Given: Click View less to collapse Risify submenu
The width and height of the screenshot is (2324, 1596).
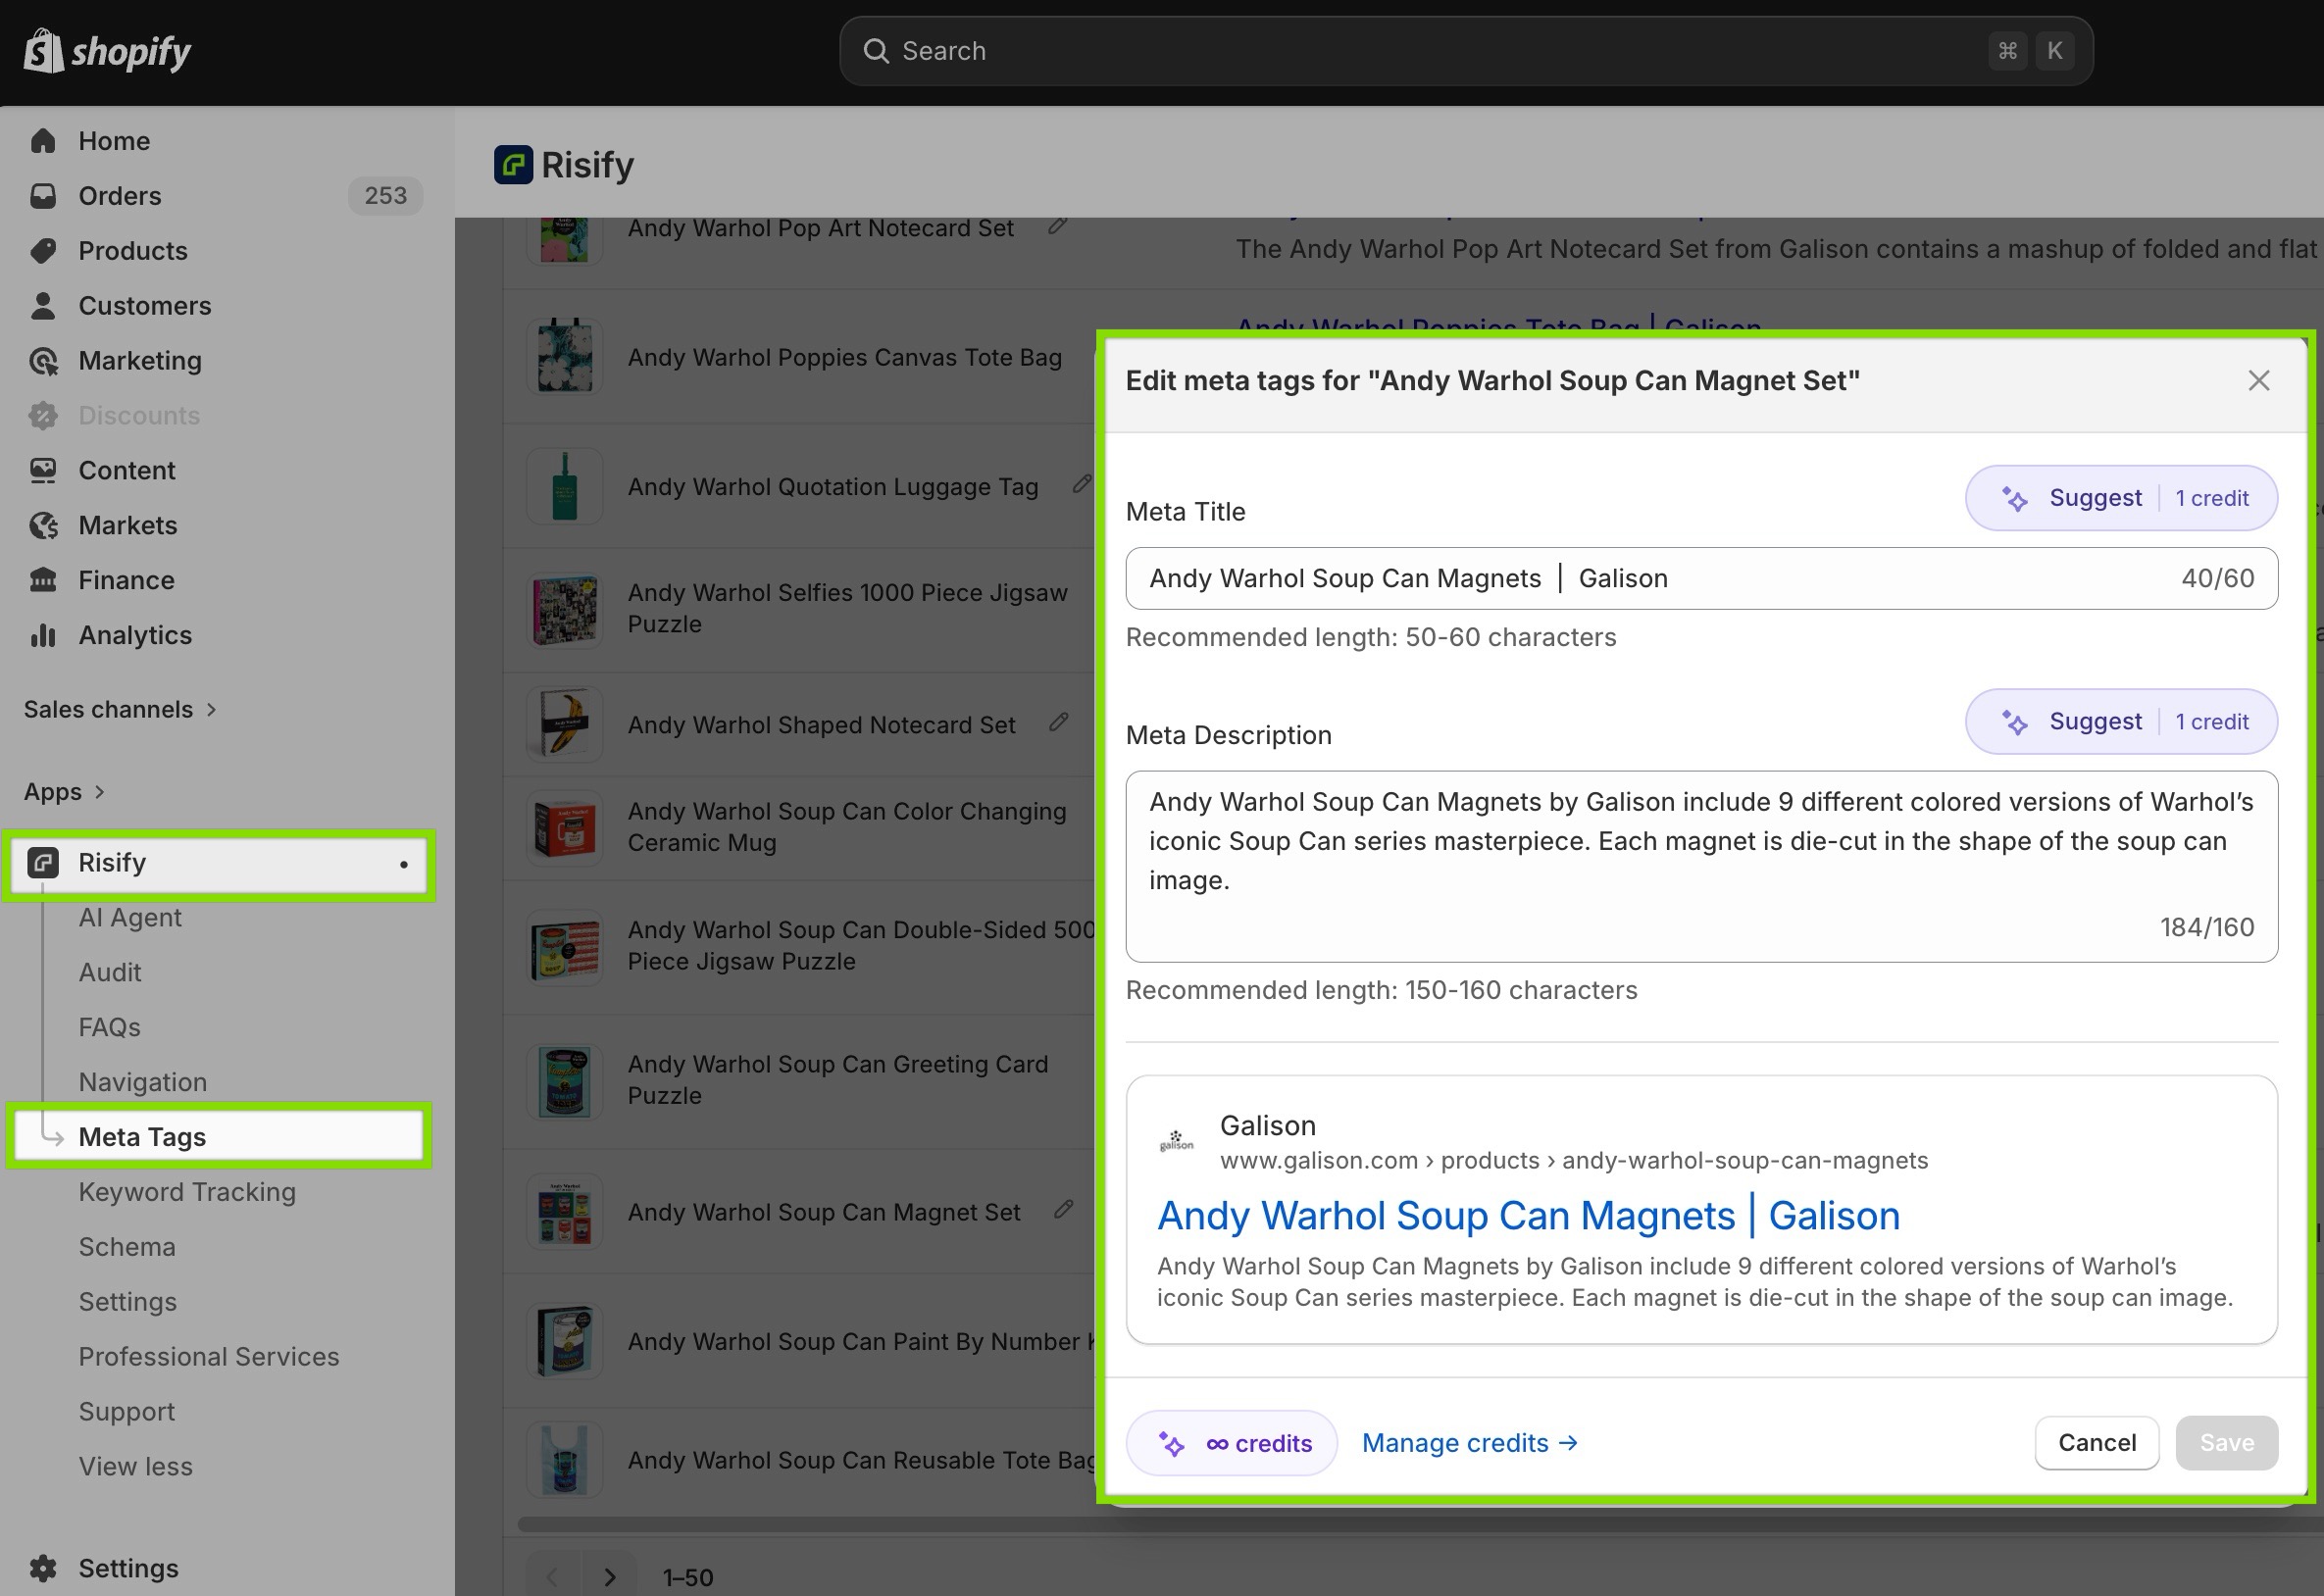Looking at the screenshot, I should [136, 1467].
